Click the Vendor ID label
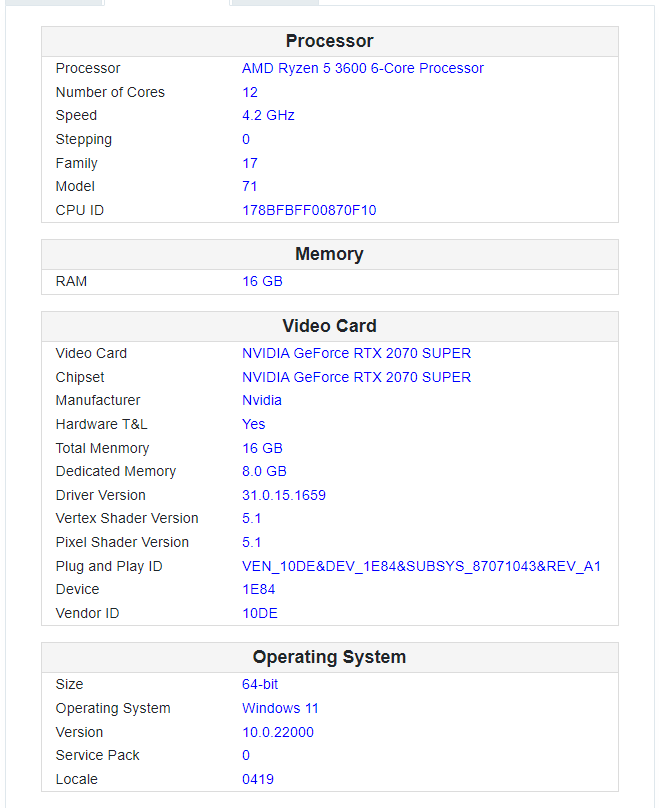 point(88,613)
